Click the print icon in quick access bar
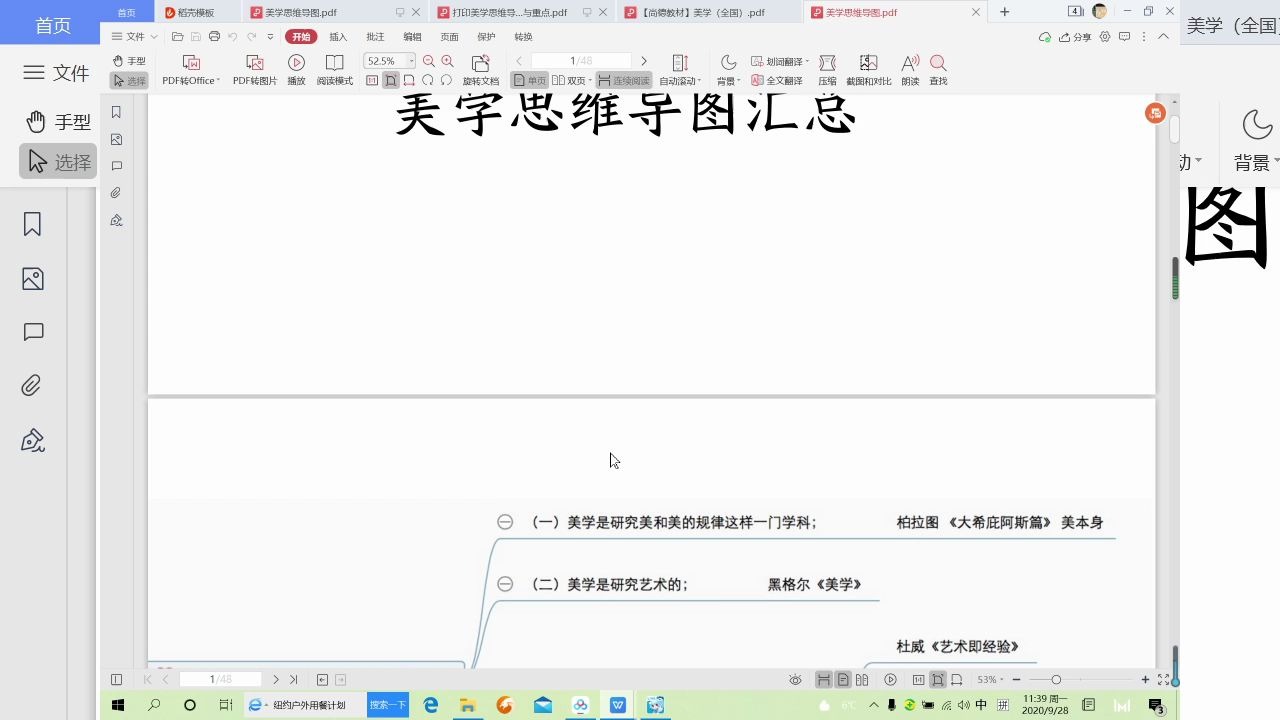The image size is (1280, 720). (x=214, y=37)
